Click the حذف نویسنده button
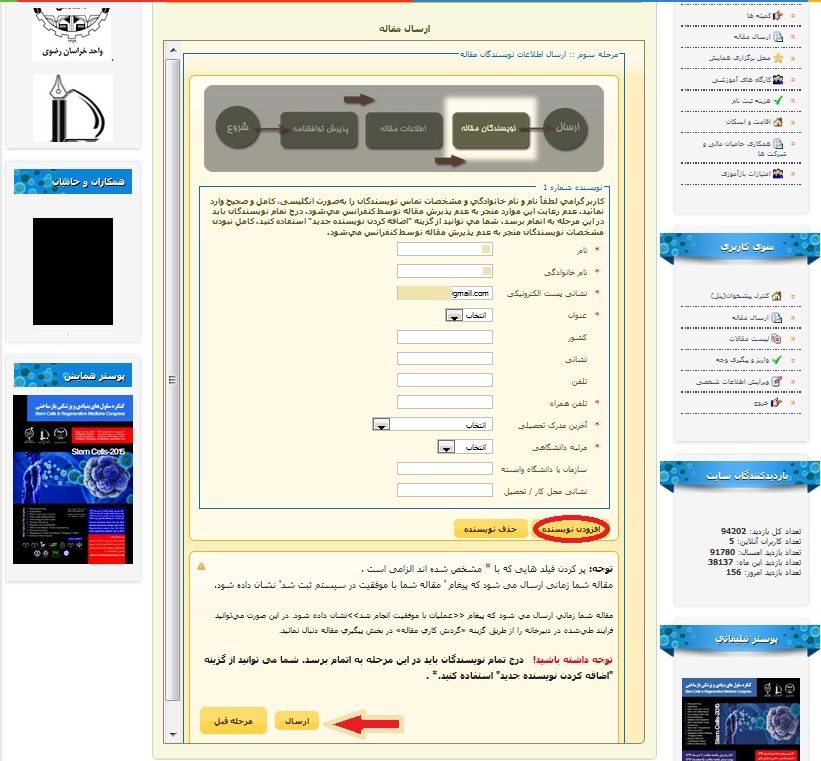The image size is (821, 761). pos(490,529)
